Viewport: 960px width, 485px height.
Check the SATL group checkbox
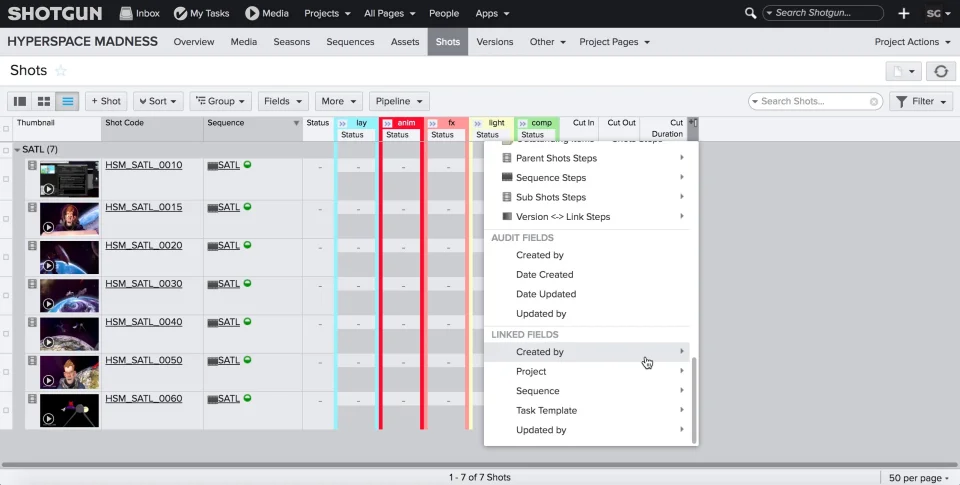point(6,150)
